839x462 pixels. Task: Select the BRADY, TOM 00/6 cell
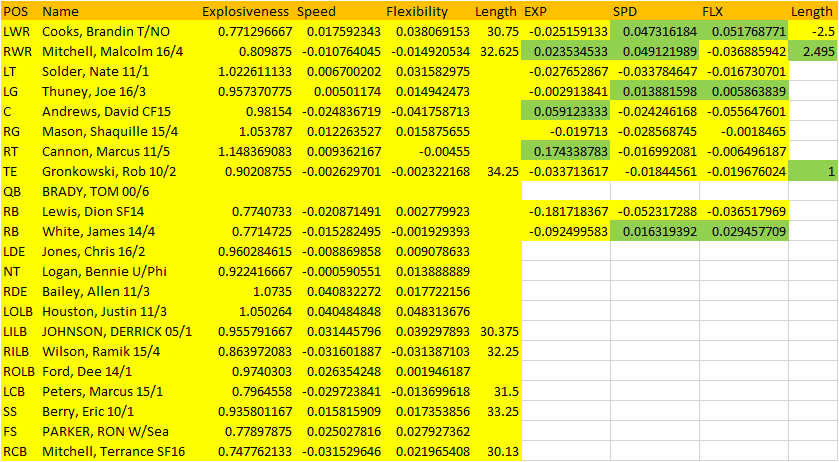(96, 192)
